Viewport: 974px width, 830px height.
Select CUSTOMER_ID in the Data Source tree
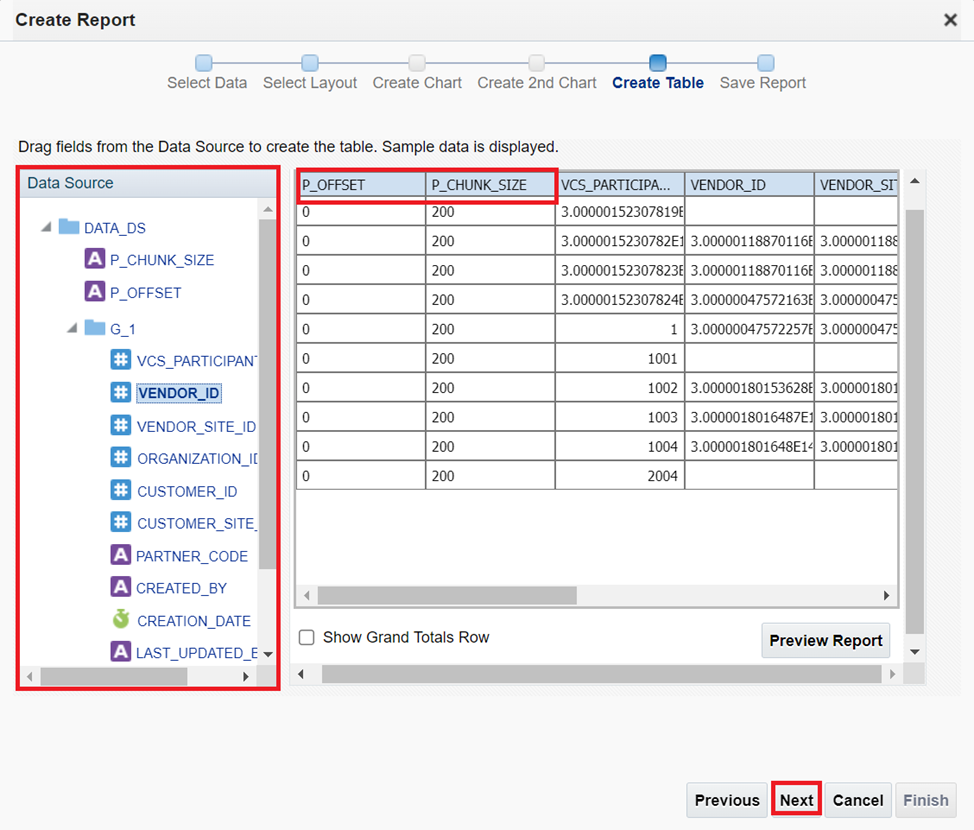pos(187,491)
